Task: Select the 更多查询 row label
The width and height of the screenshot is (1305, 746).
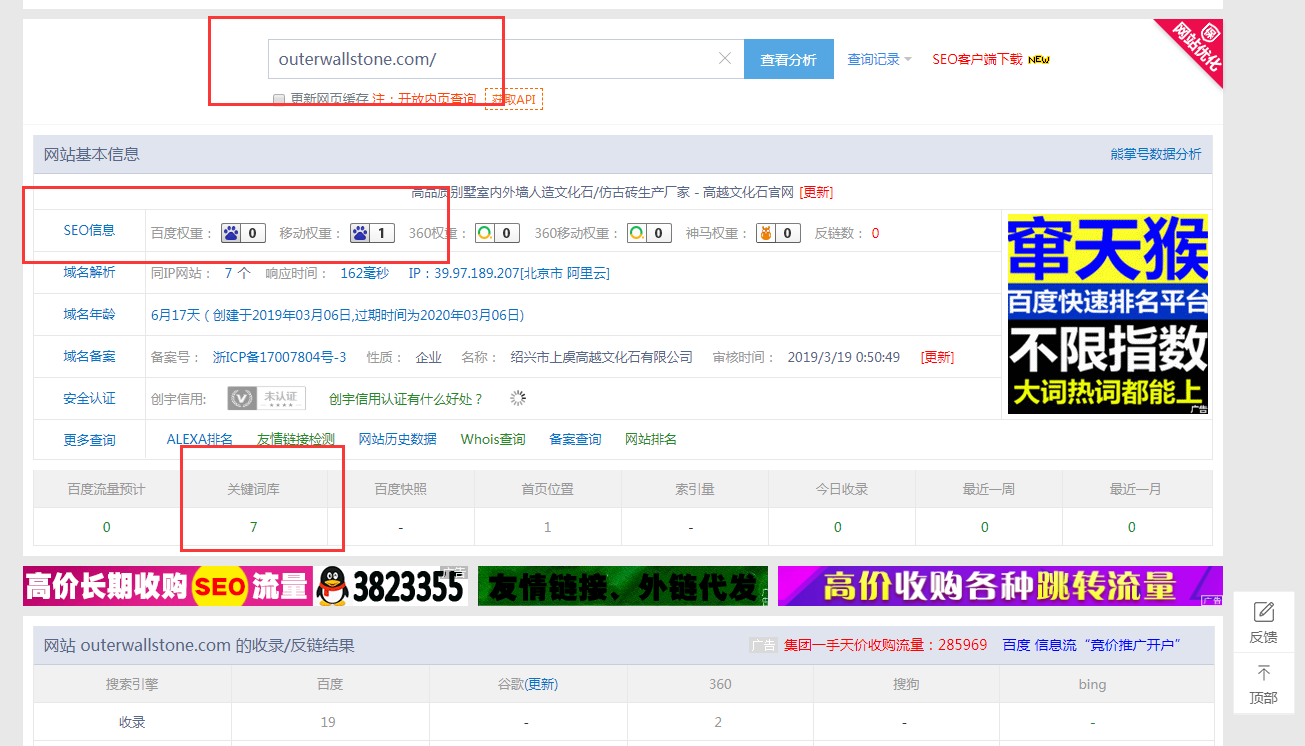Action: tap(89, 440)
